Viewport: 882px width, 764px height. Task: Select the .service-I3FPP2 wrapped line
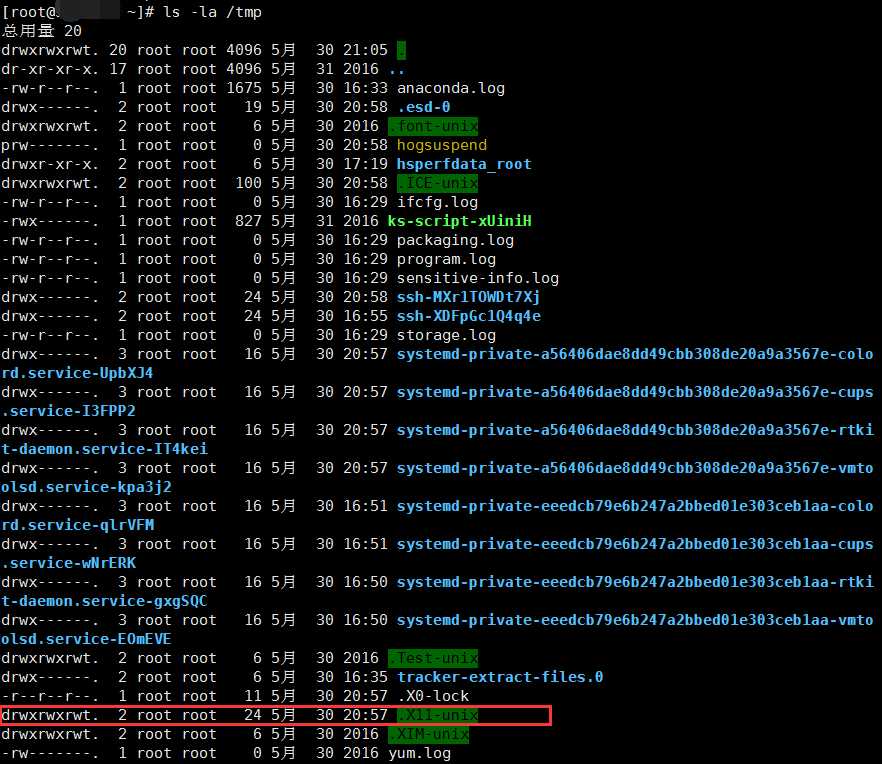pyautogui.click(x=68, y=411)
